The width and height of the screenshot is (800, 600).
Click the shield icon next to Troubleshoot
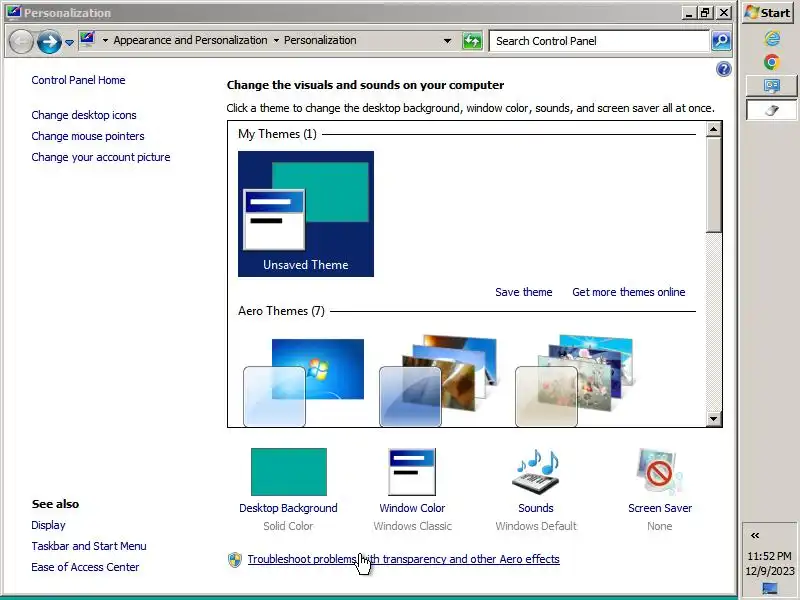click(x=235, y=560)
